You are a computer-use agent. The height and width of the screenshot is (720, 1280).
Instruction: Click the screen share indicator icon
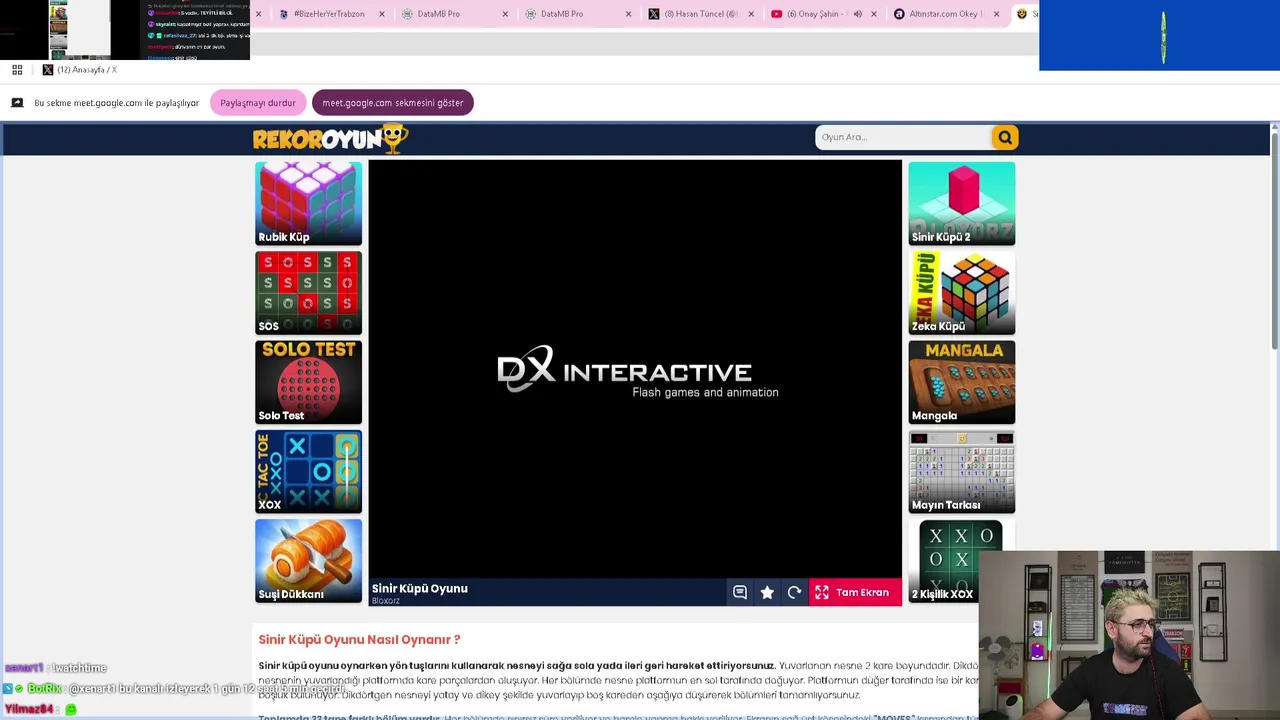click(x=17, y=103)
